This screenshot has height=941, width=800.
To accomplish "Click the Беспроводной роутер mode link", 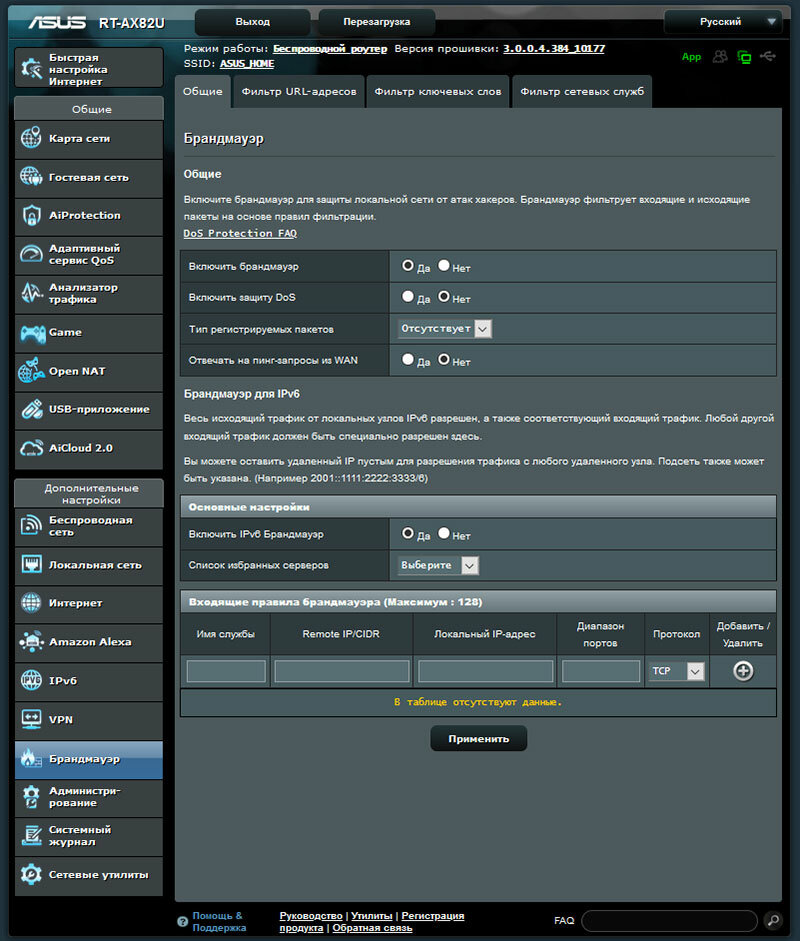I will pos(330,49).
